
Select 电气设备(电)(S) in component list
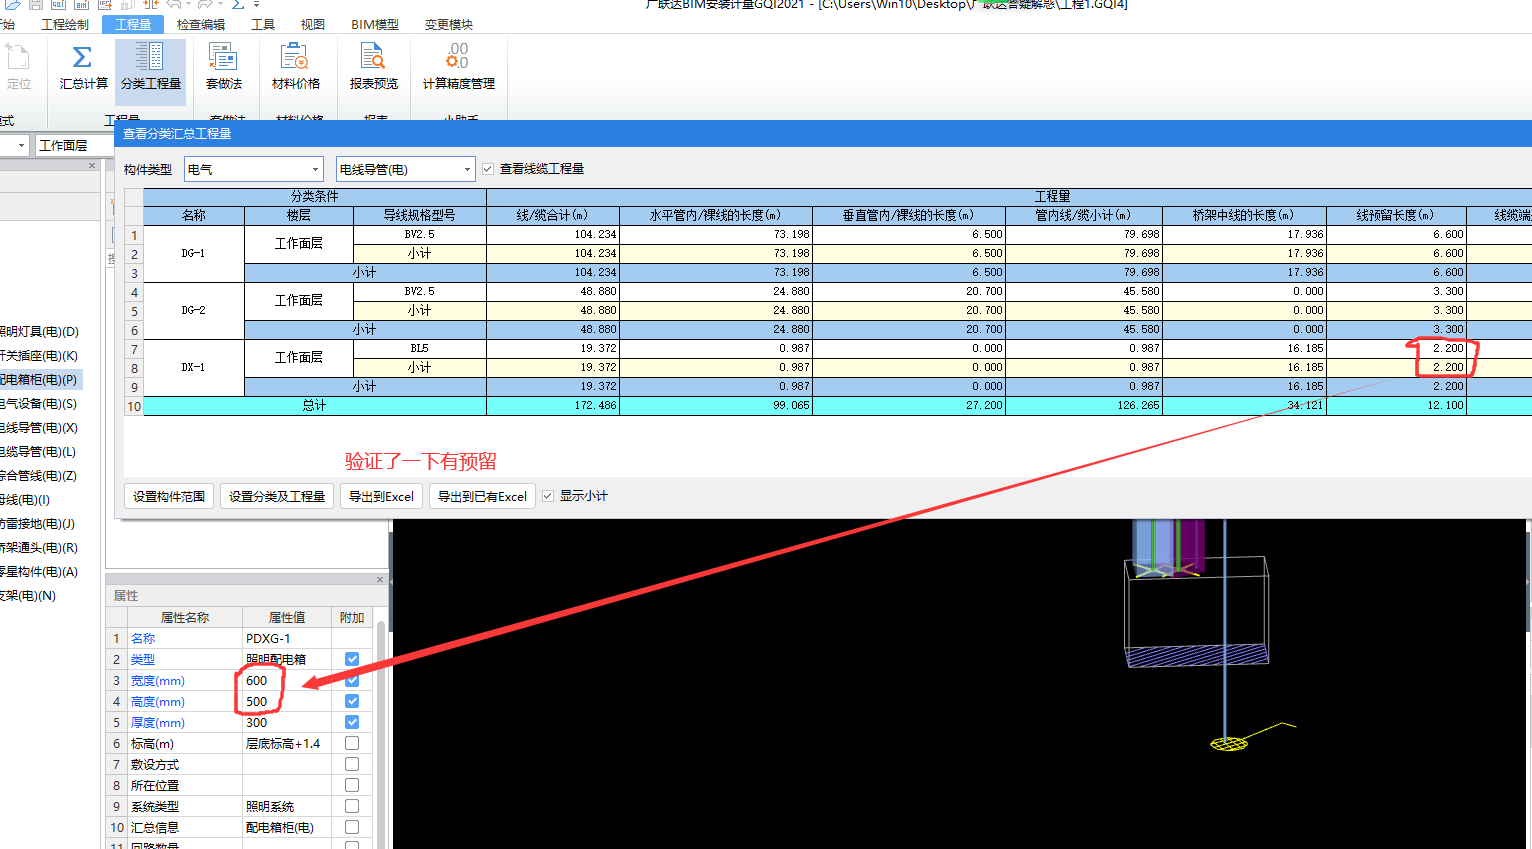[x=40, y=403]
